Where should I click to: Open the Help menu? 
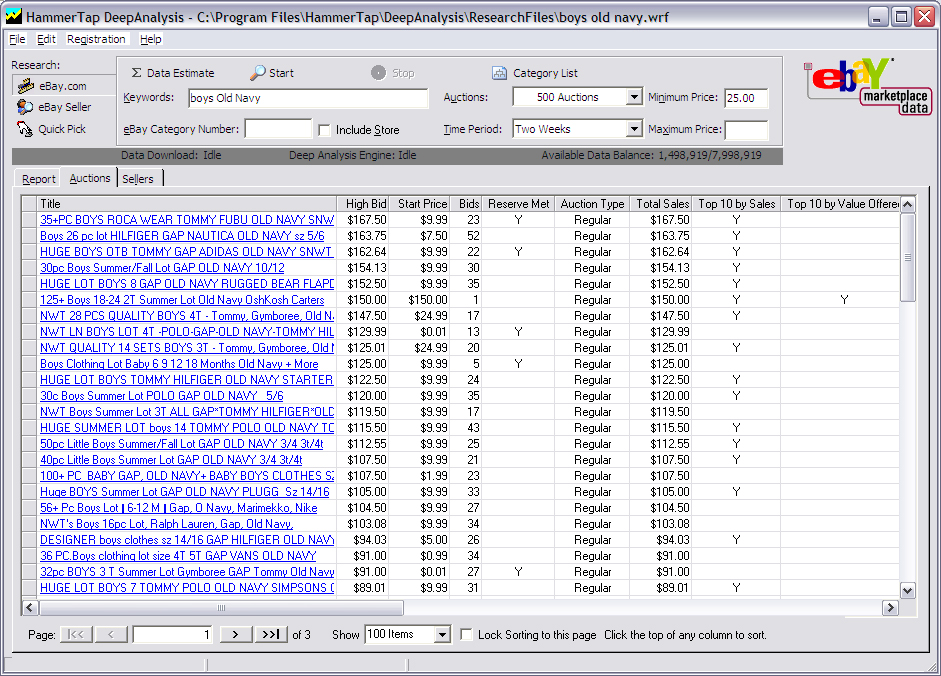pyautogui.click(x=151, y=39)
